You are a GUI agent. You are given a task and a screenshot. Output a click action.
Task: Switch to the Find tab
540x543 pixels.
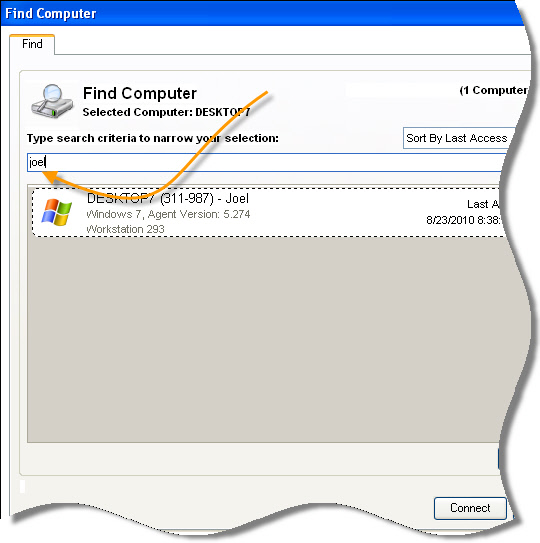tap(32, 44)
